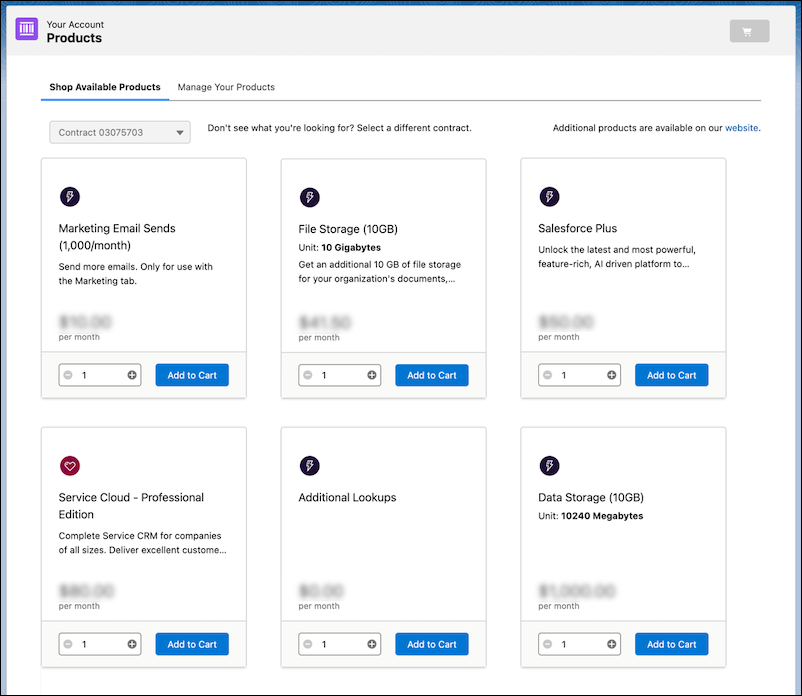Click quantity field for Salesforce Plus
Viewport: 802px width, 696px height.
click(580, 375)
